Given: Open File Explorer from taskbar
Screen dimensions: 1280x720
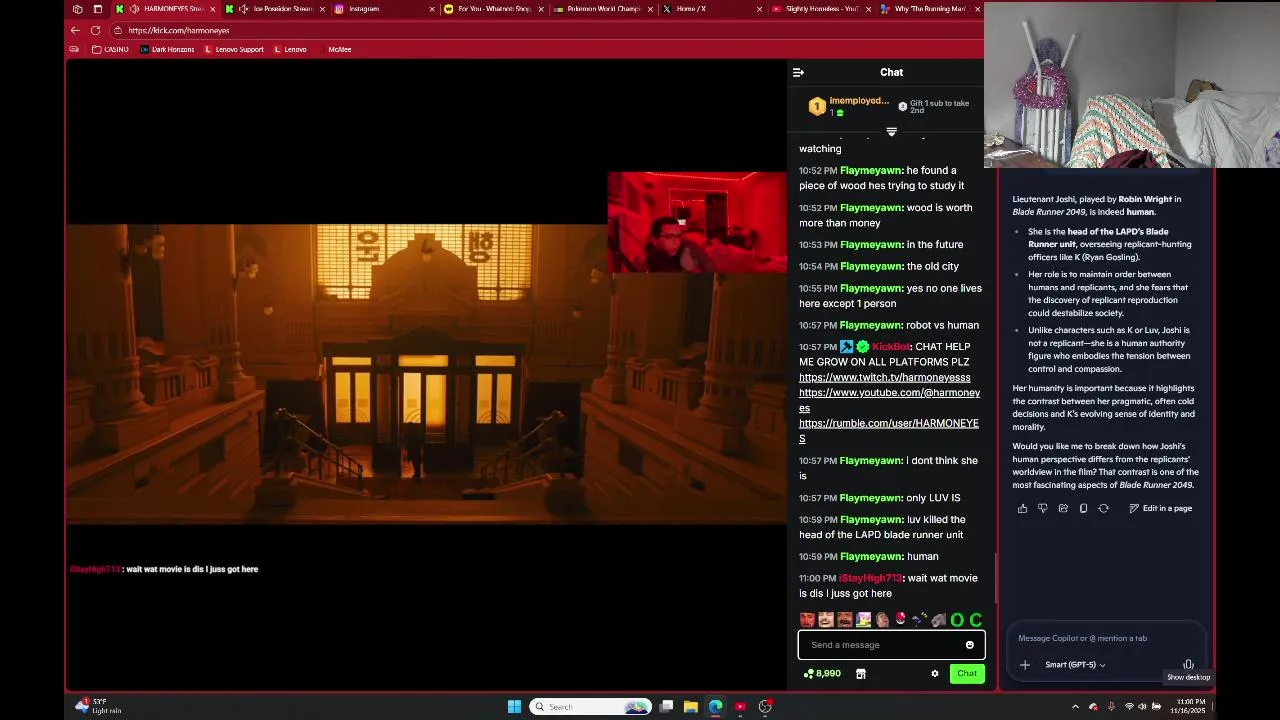Looking at the screenshot, I should [x=690, y=707].
